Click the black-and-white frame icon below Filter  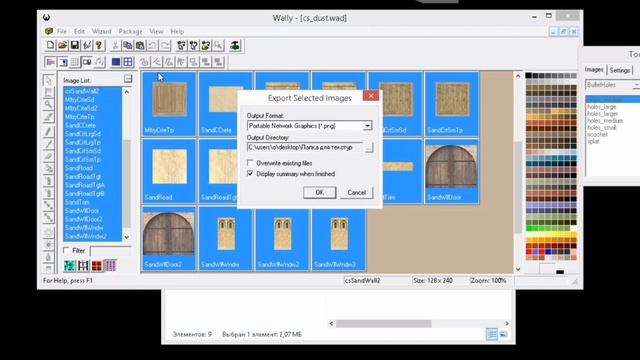(x=83, y=266)
